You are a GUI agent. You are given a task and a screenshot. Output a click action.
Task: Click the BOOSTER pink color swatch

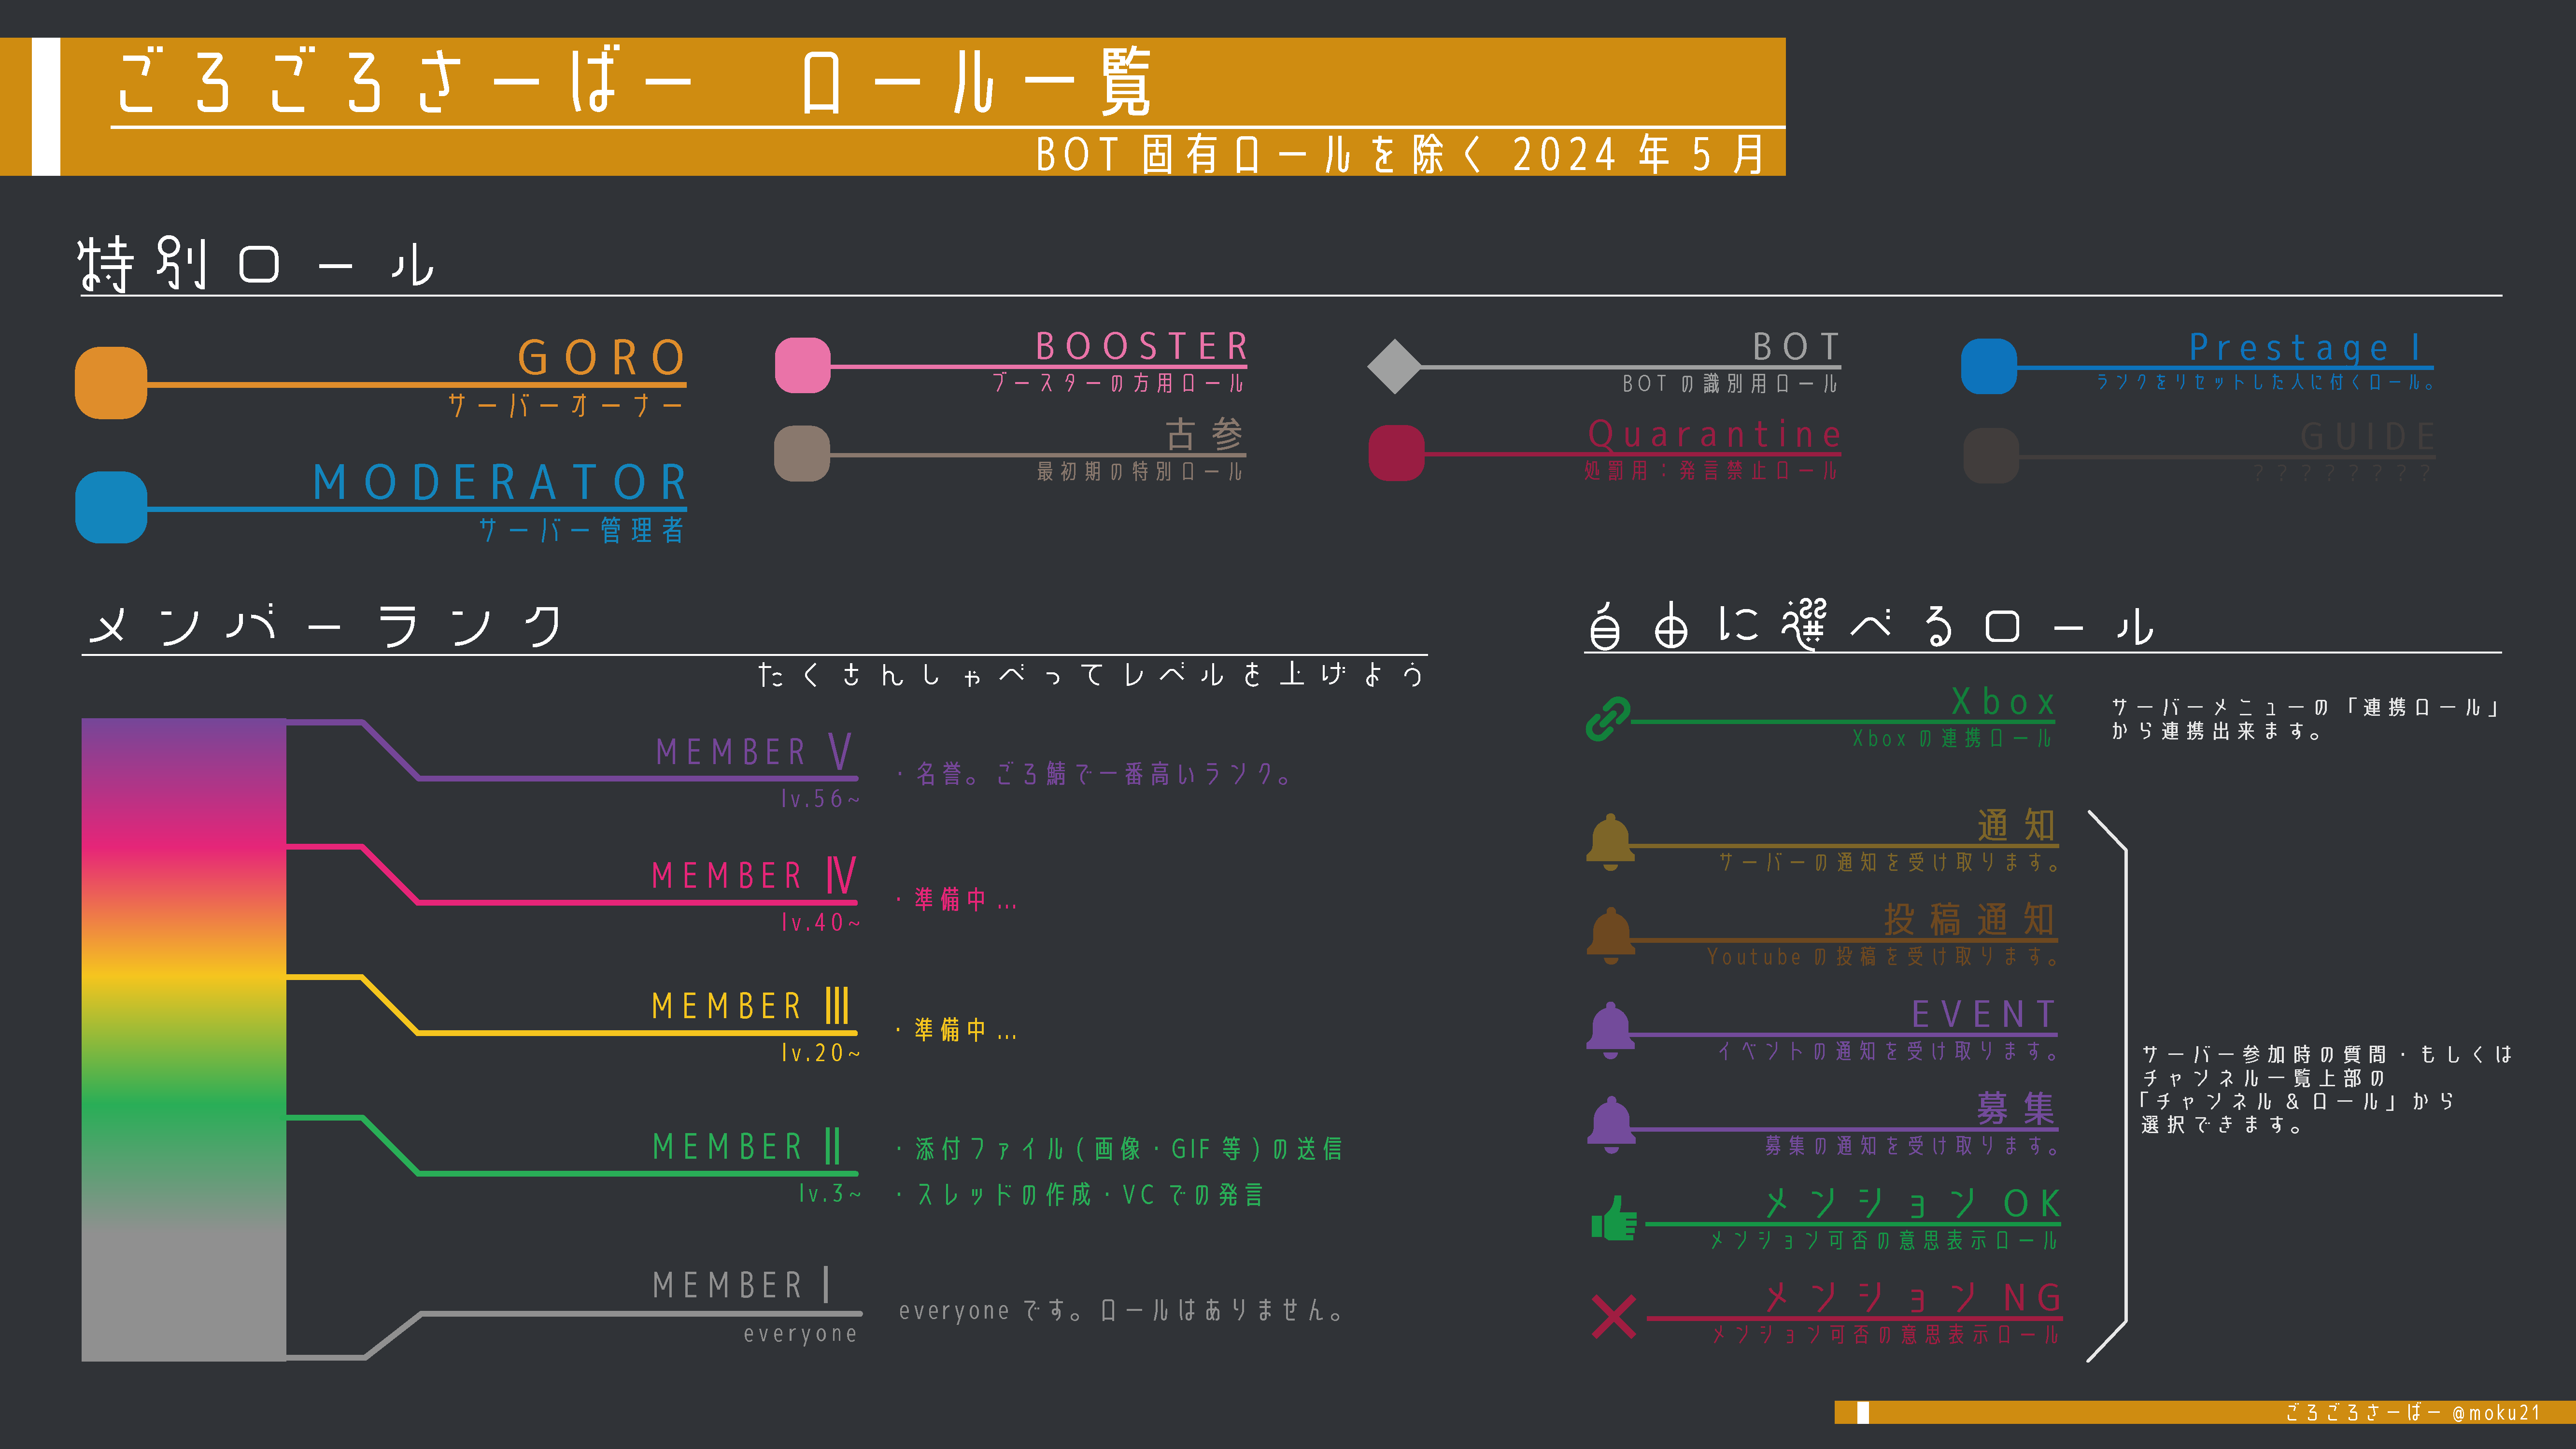tap(803, 365)
